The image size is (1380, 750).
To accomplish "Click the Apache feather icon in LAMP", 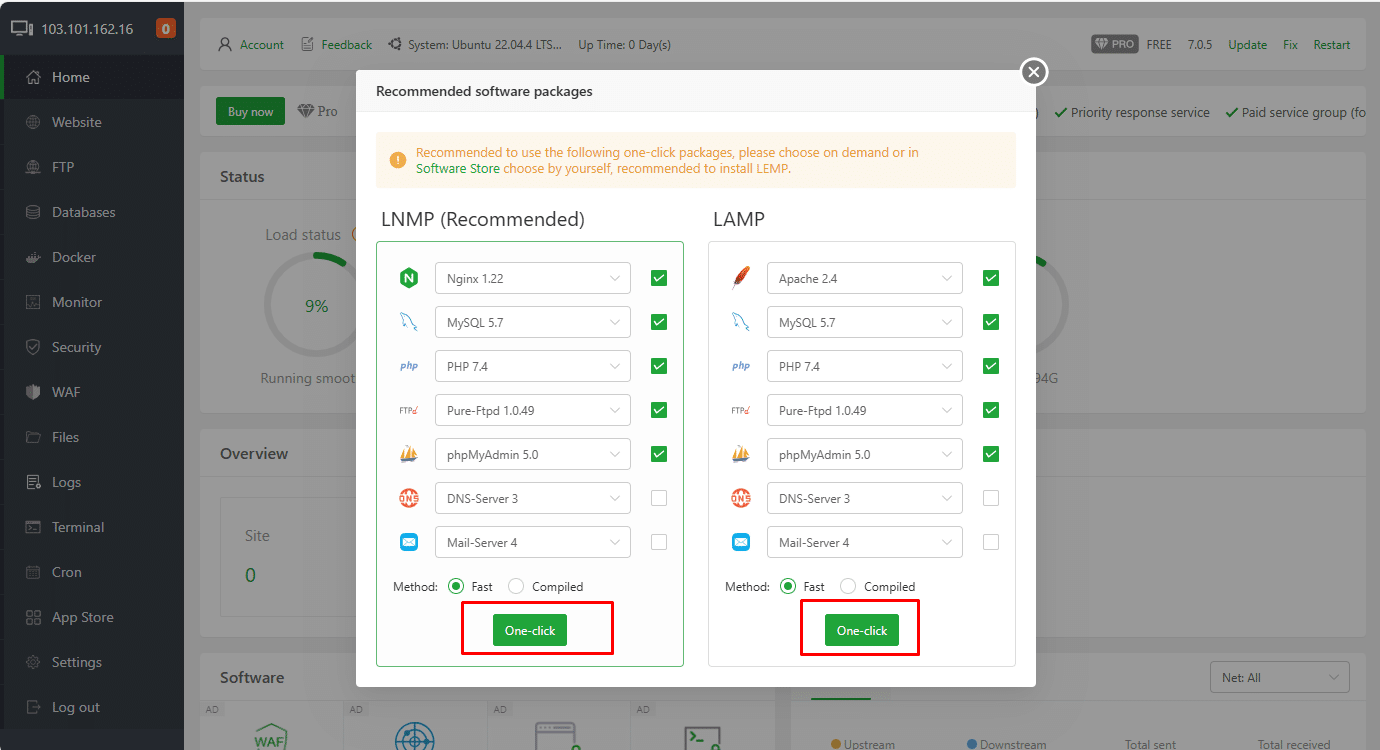I will coord(741,278).
